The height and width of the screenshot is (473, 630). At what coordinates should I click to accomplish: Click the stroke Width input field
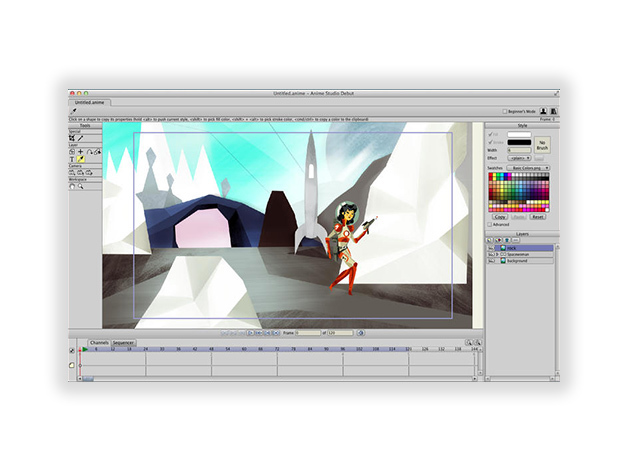(x=519, y=150)
